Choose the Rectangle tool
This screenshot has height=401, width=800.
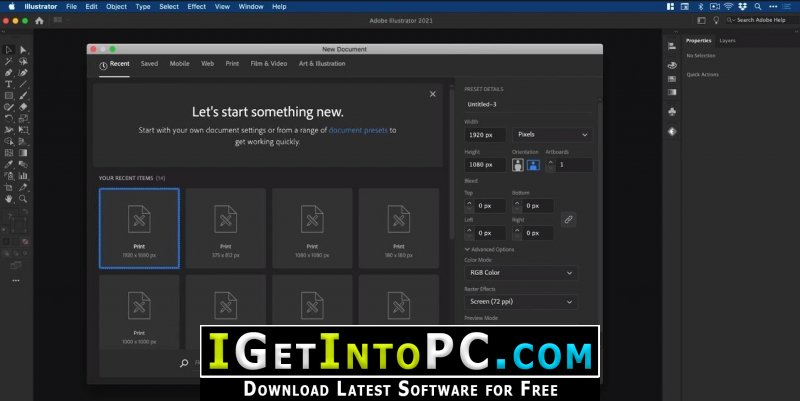point(9,95)
